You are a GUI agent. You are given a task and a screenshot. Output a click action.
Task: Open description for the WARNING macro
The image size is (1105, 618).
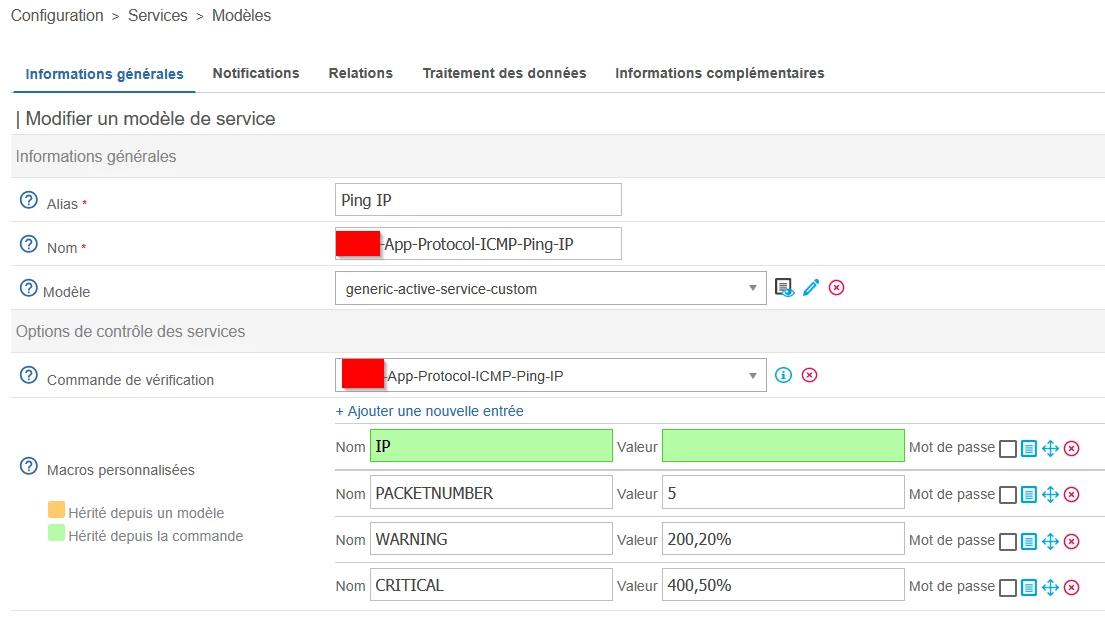(1029, 541)
